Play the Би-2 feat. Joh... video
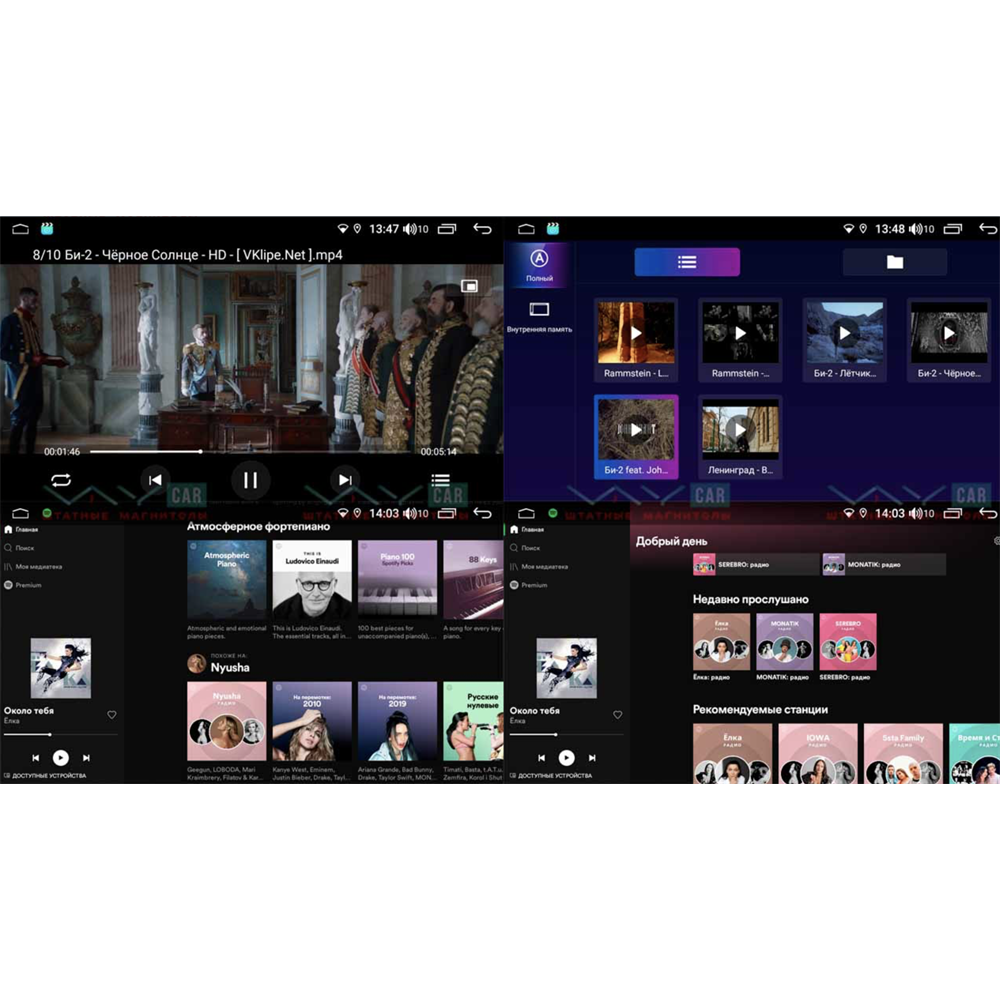The image size is (1000, 1000). (x=636, y=437)
